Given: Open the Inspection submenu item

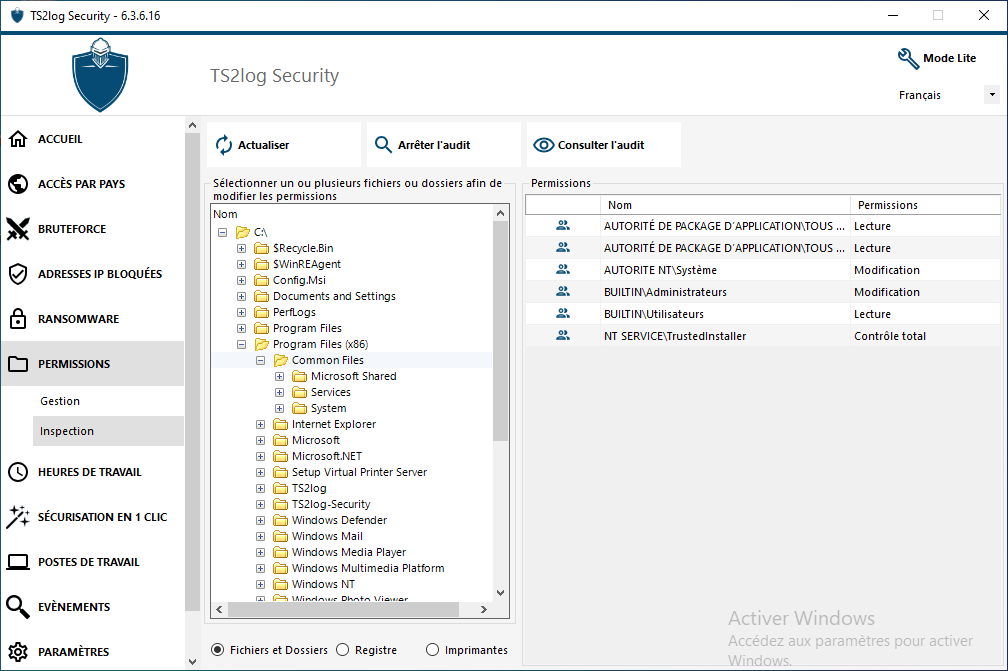Looking at the screenshot, I should pyautogui.click(x=108, y=431).
